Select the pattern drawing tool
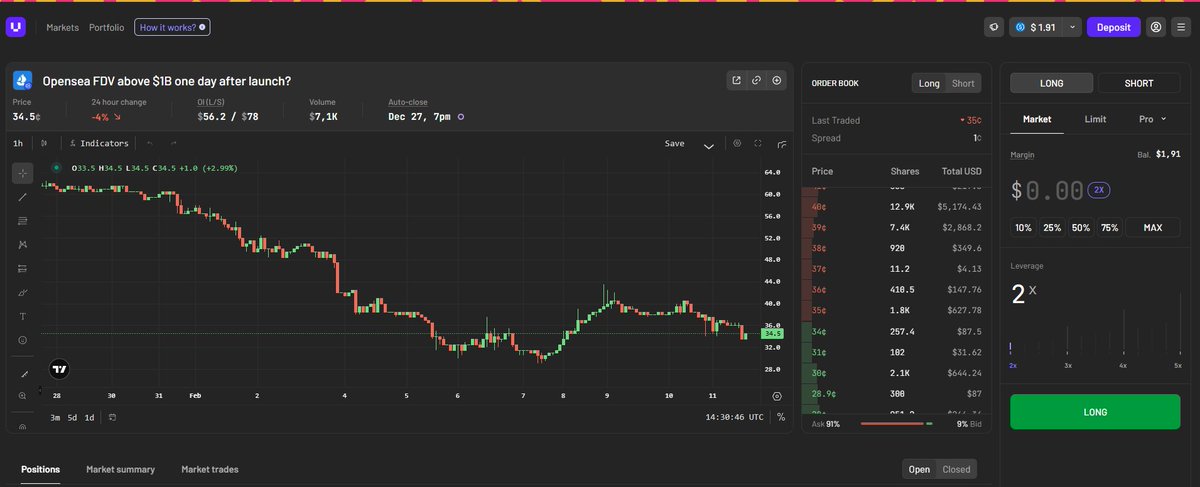This screenshot has height=487, width=1200. click(x=22, y=245)
